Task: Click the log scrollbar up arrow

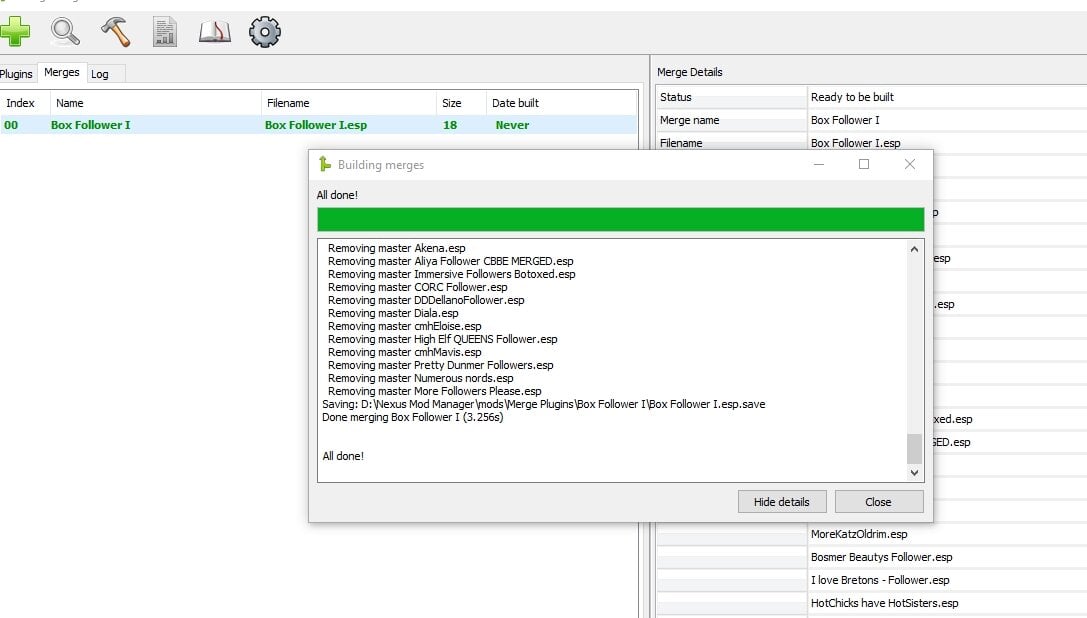Action: pyautogui.click(x=914, y=249)
